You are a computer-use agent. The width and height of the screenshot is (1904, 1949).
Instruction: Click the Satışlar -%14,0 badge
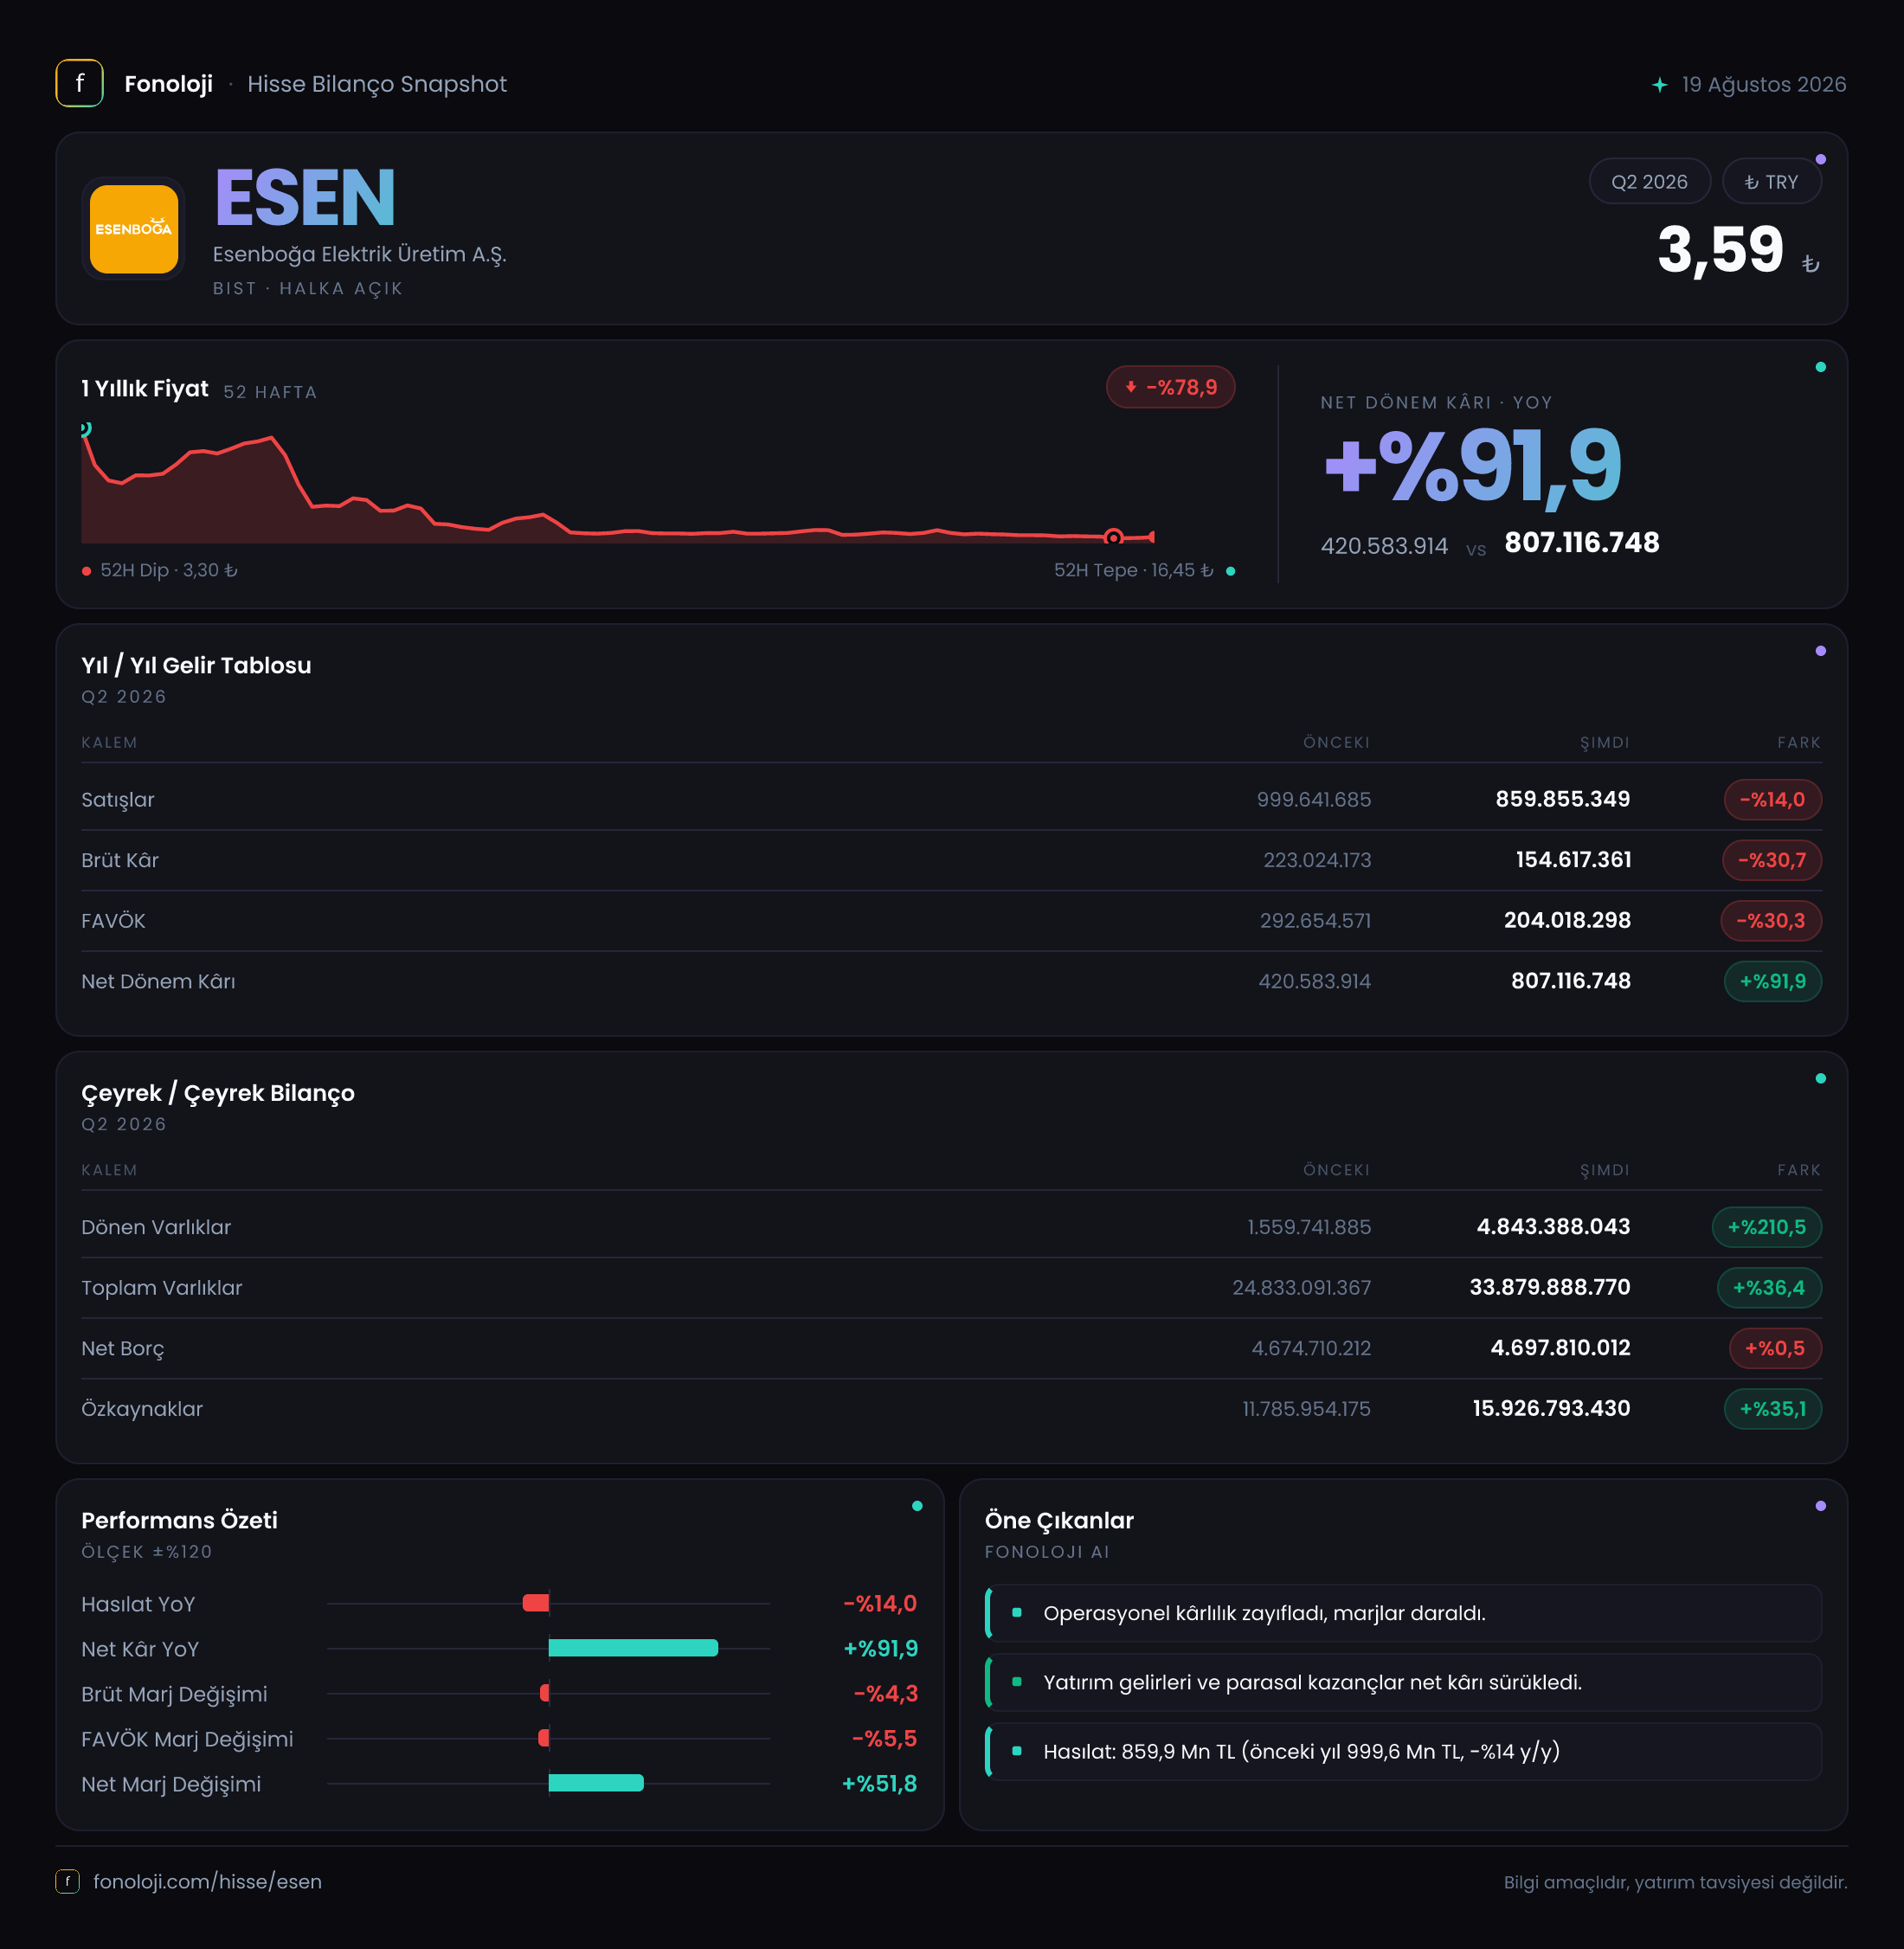1772,800
